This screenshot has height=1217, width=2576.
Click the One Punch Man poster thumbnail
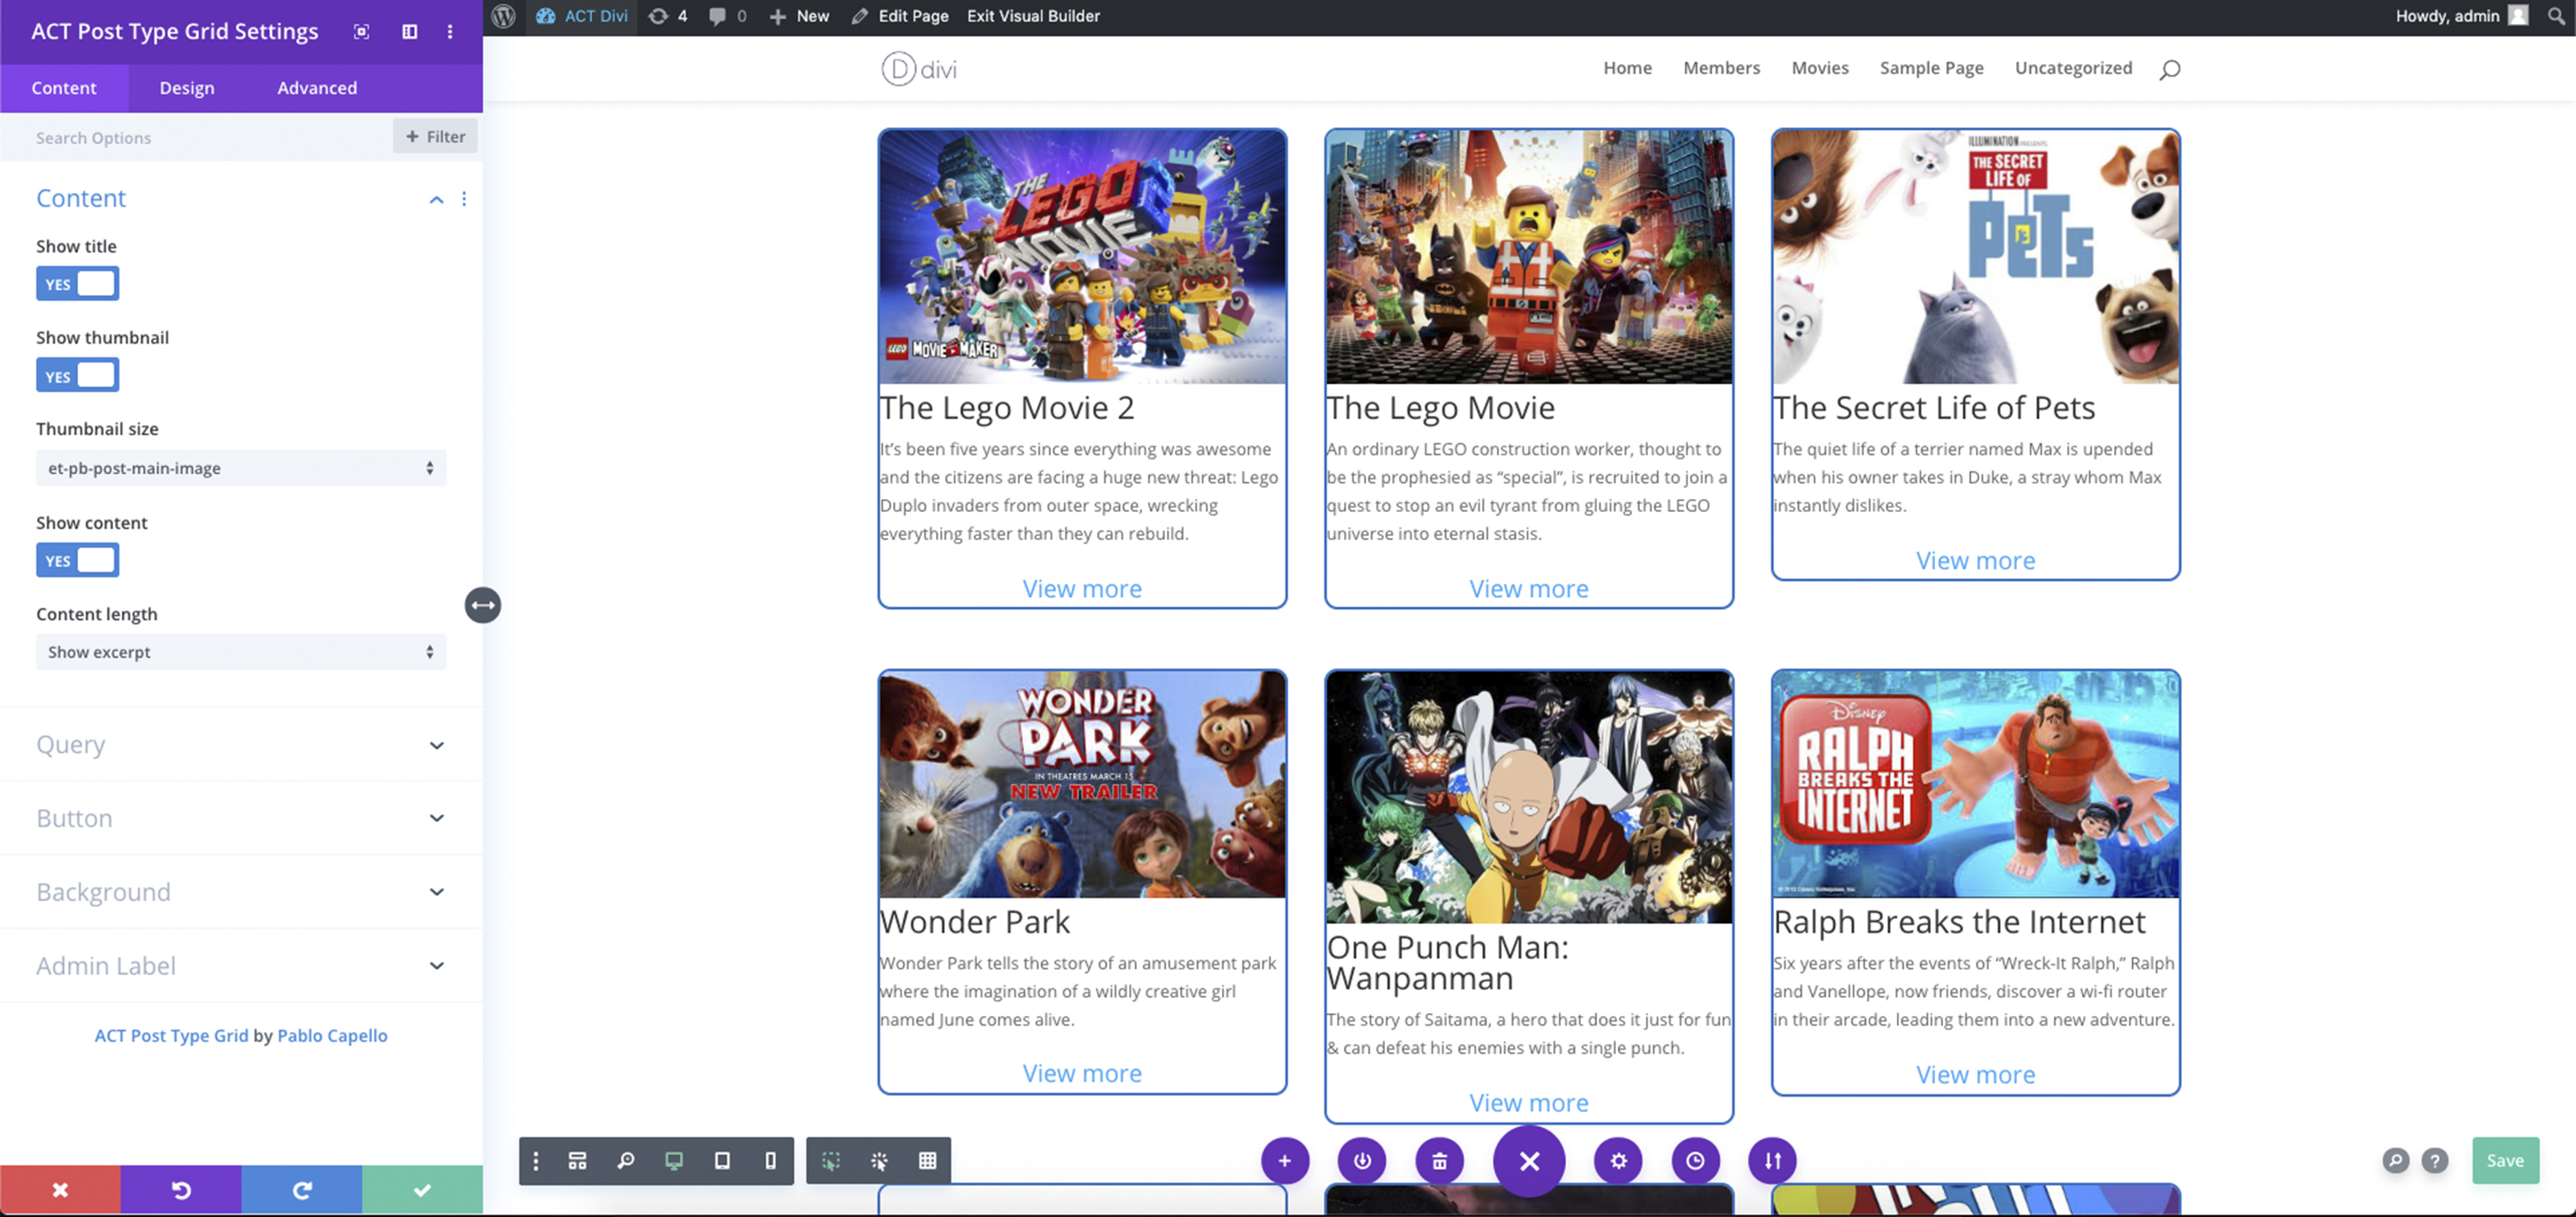click(1529, 797)
